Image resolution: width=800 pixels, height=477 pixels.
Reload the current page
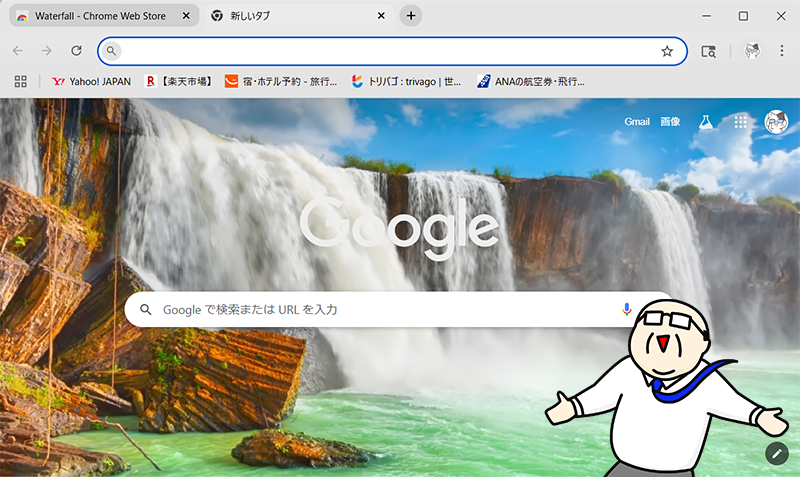point(77,51)
